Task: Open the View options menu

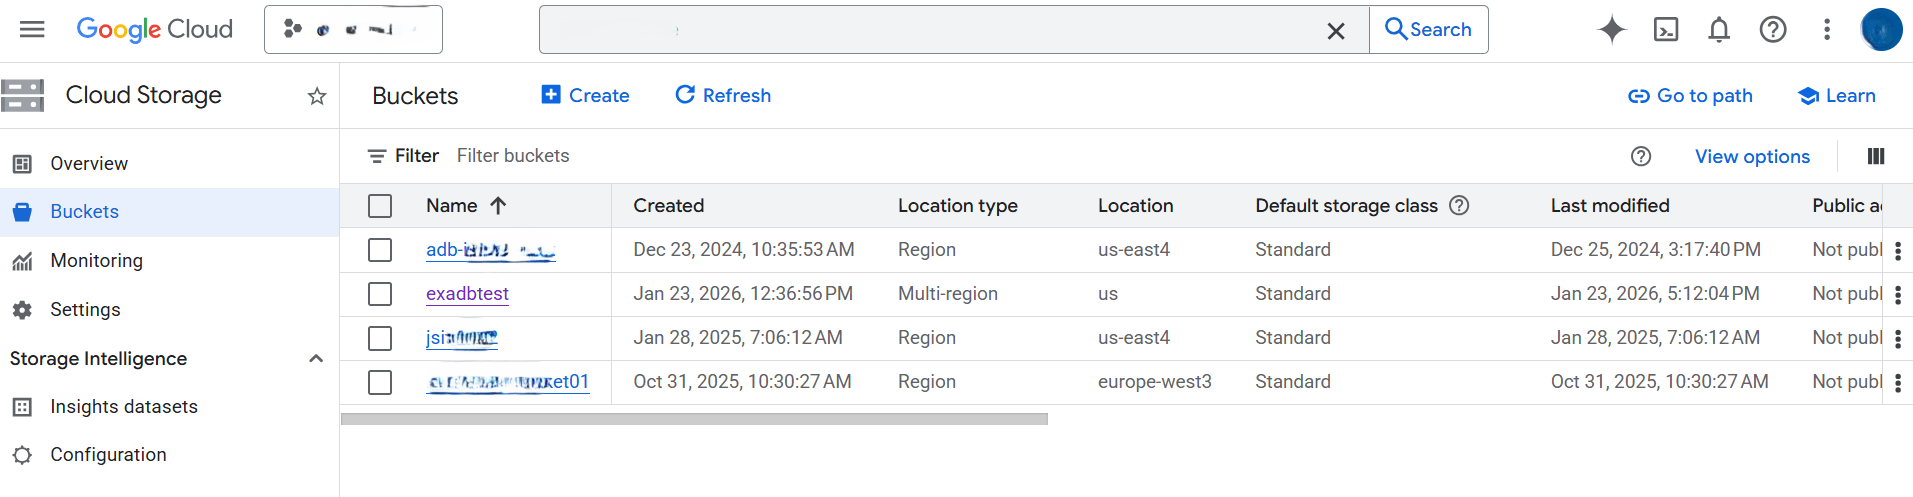Action: [x=1752, y=156]
